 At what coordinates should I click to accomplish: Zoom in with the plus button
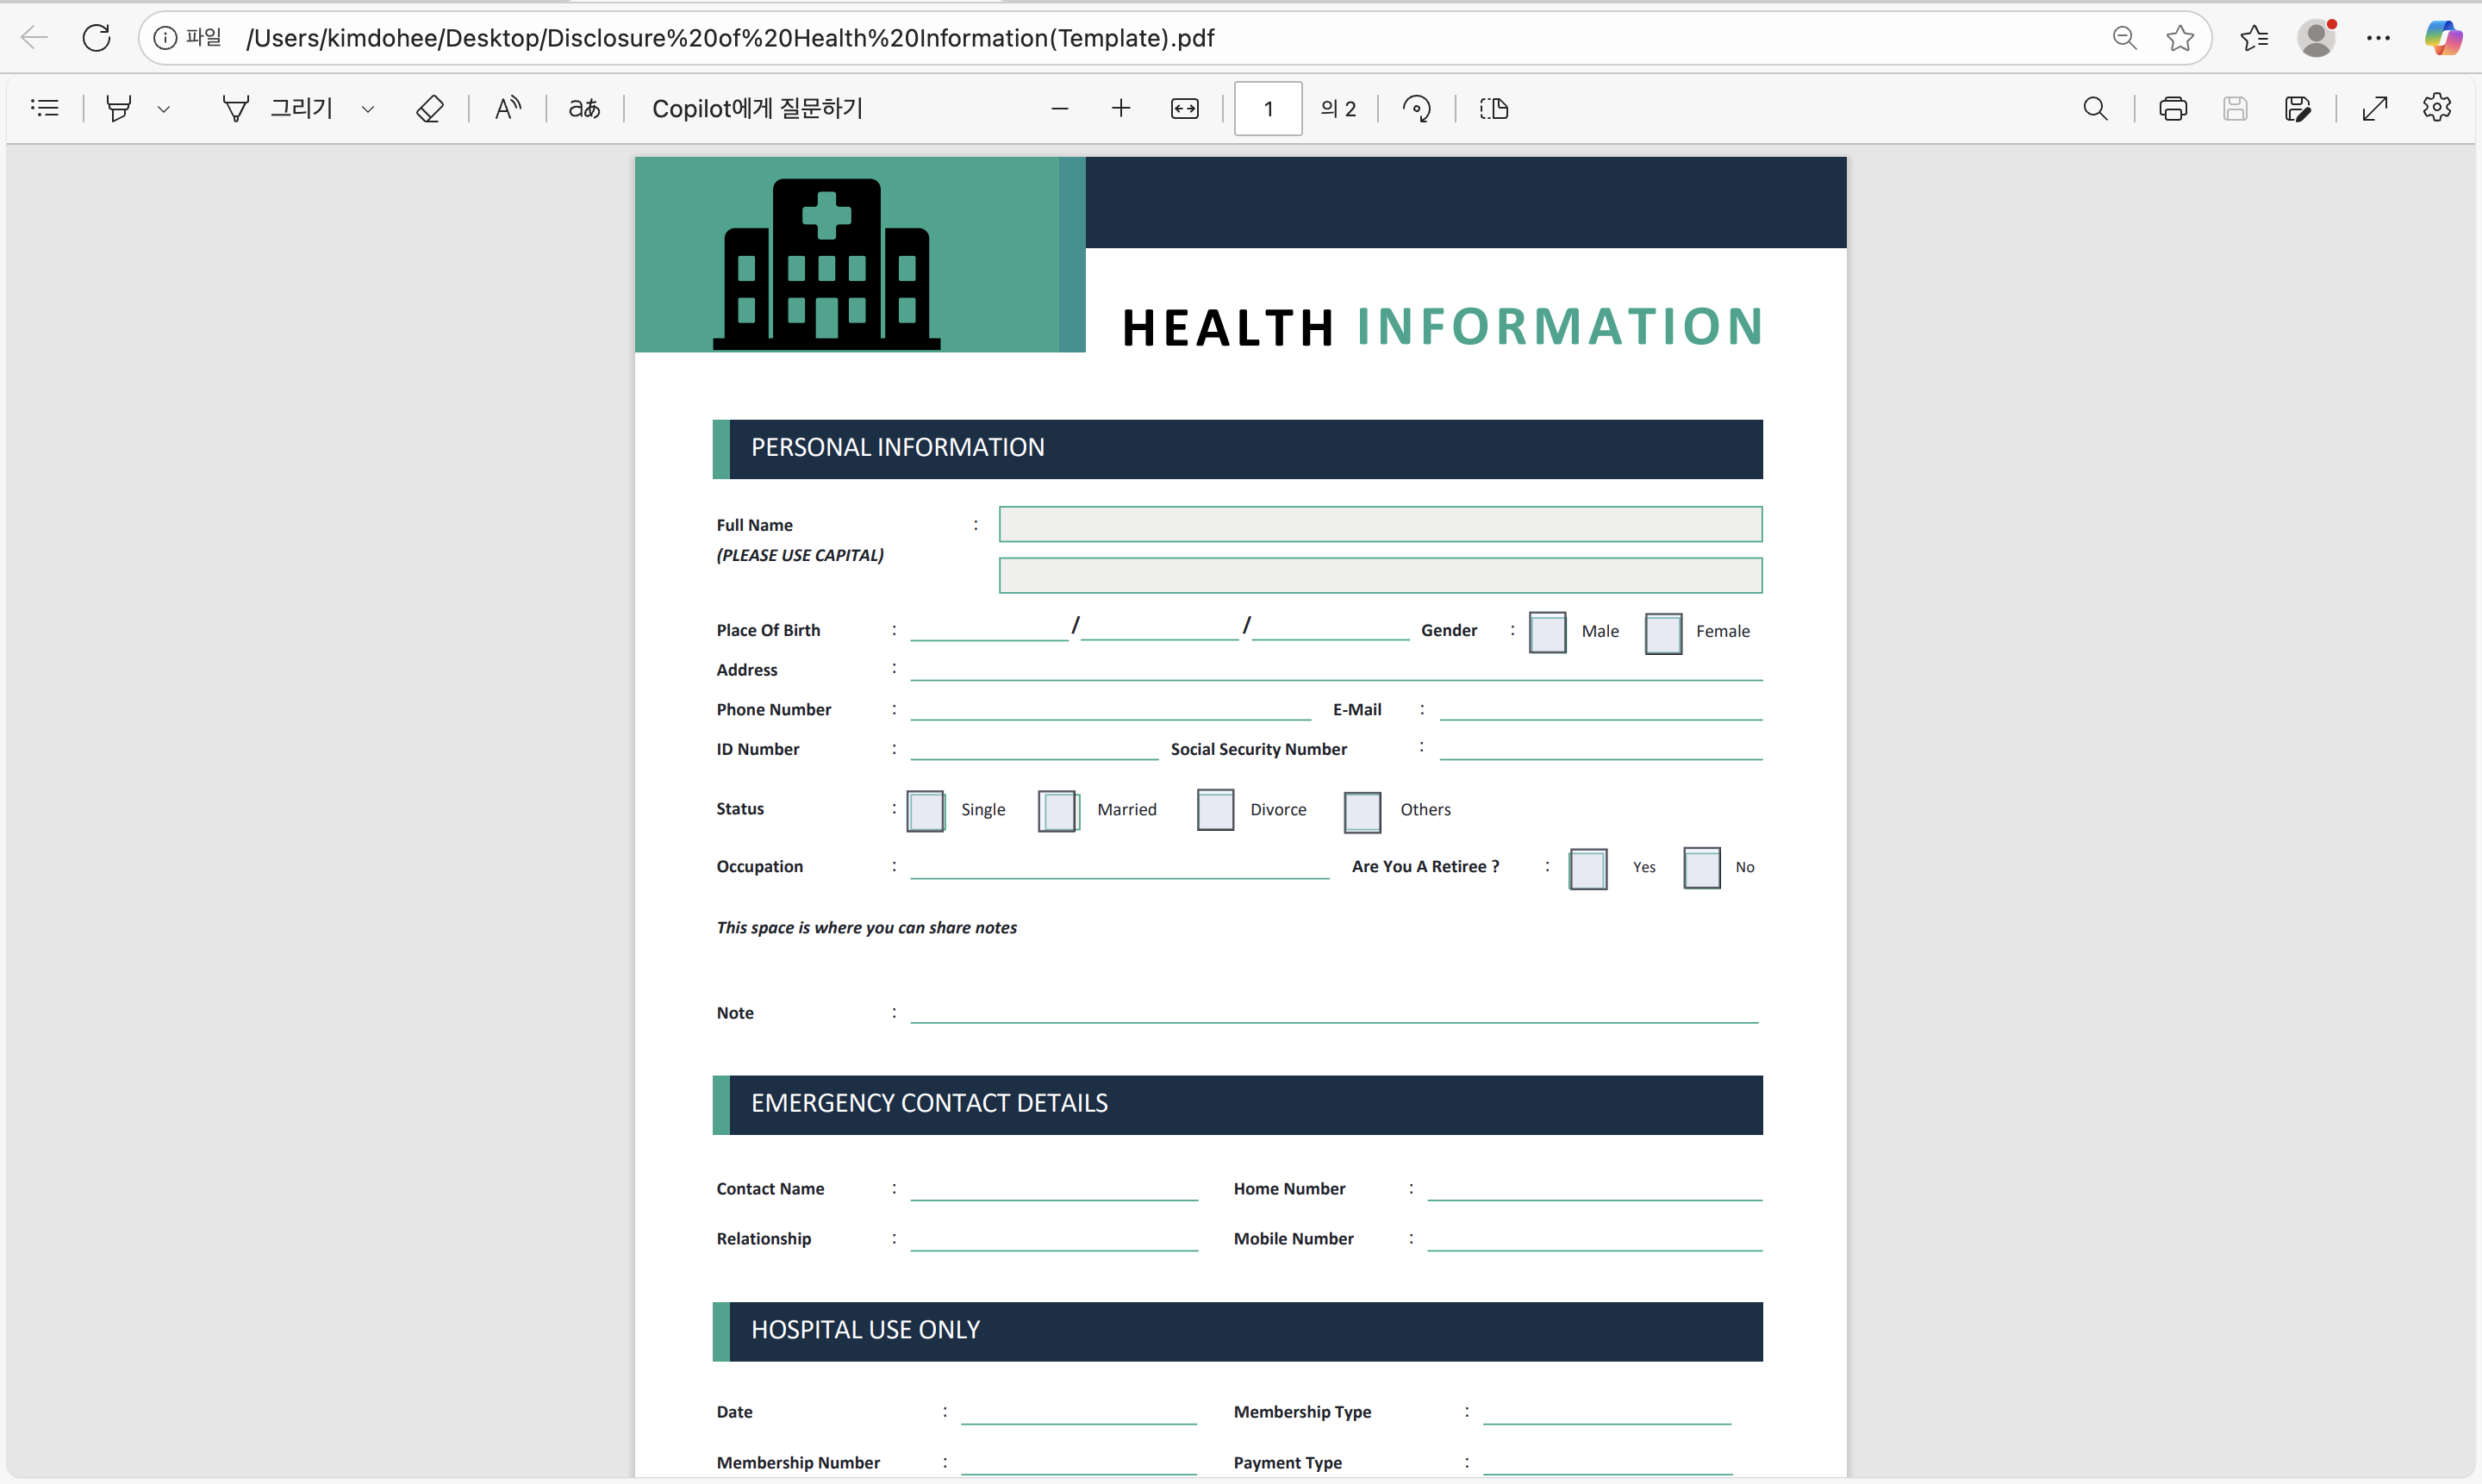click(1121, 108)
